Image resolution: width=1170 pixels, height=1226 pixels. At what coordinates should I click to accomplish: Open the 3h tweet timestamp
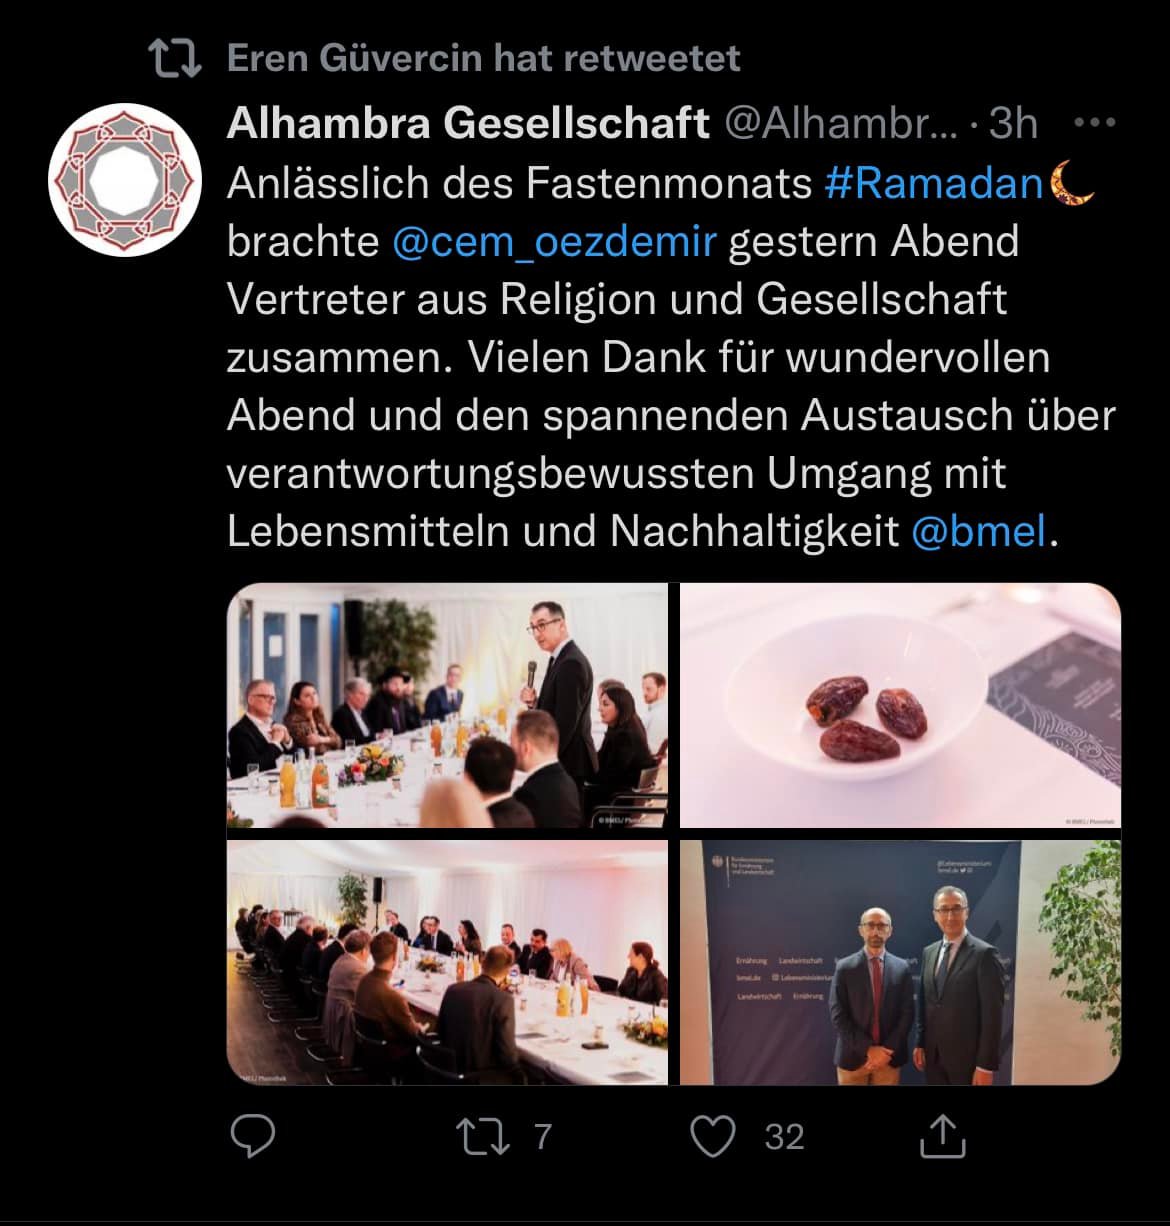(x=1013, y=124)
